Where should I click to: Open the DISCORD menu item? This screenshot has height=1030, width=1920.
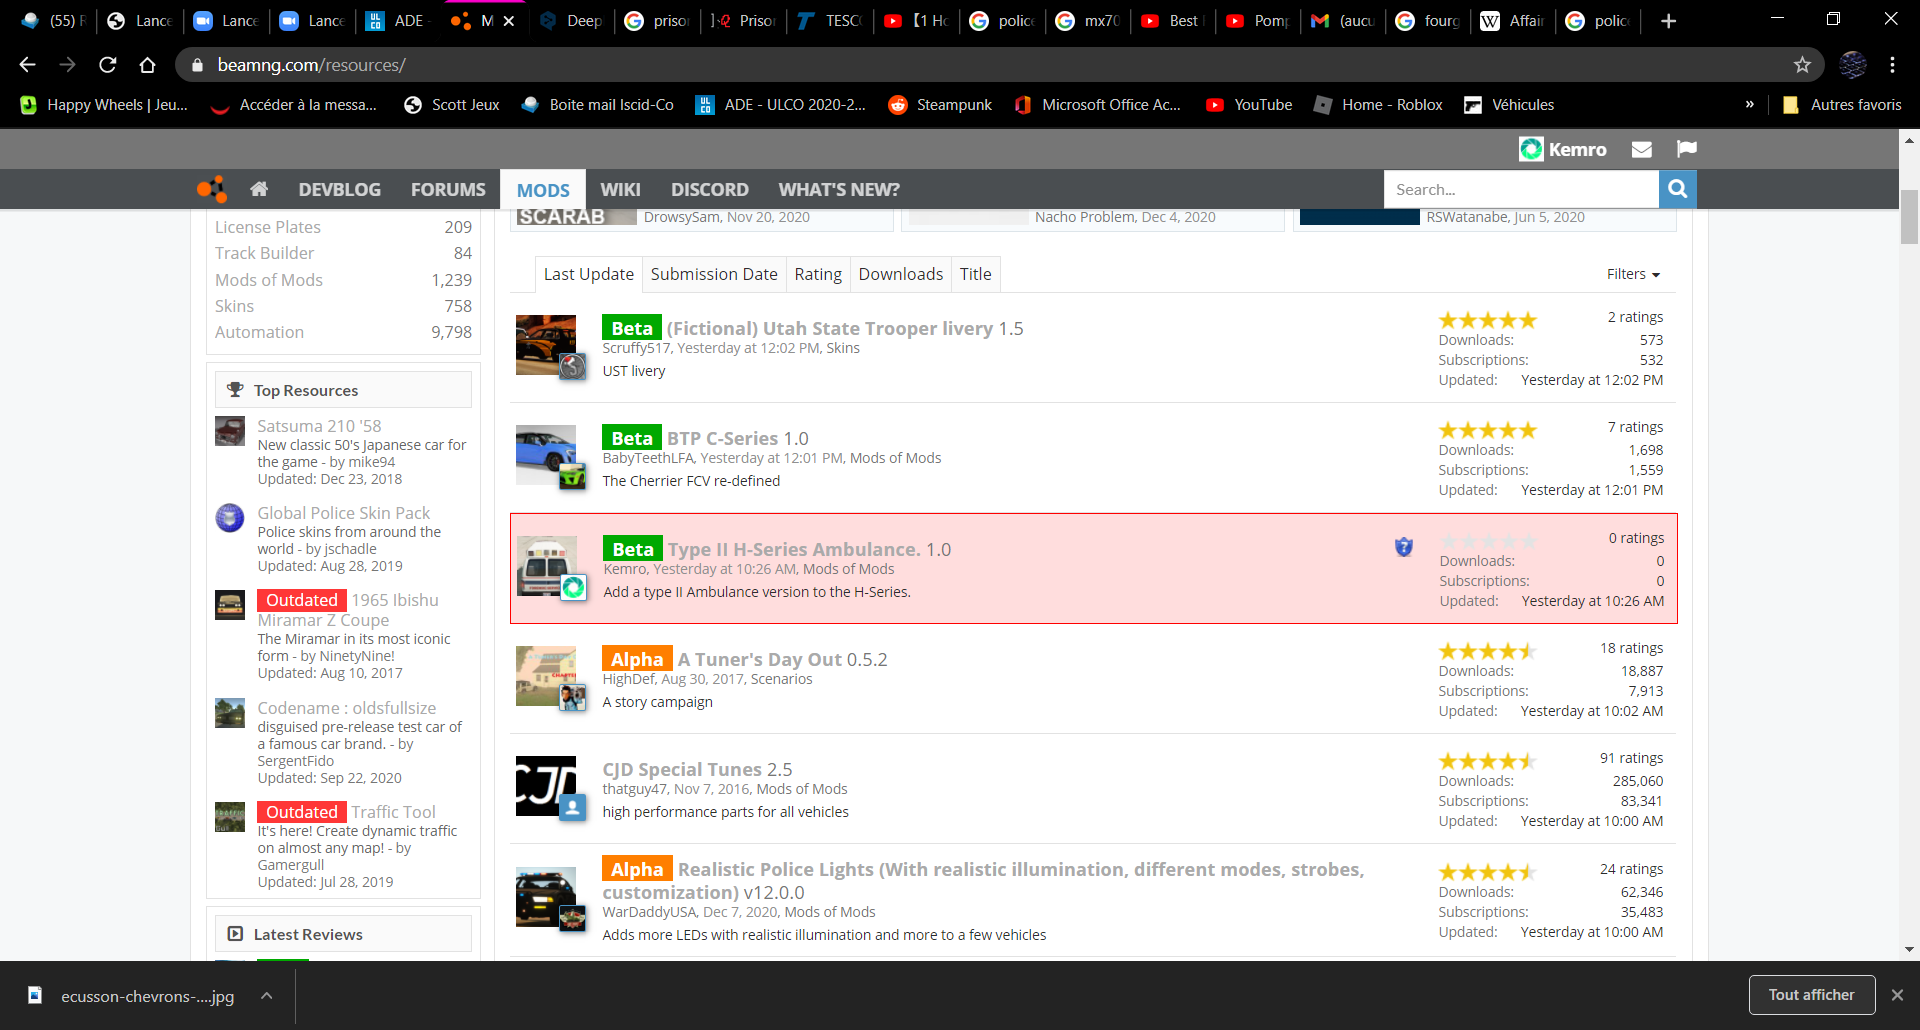(x=710, y=189)
